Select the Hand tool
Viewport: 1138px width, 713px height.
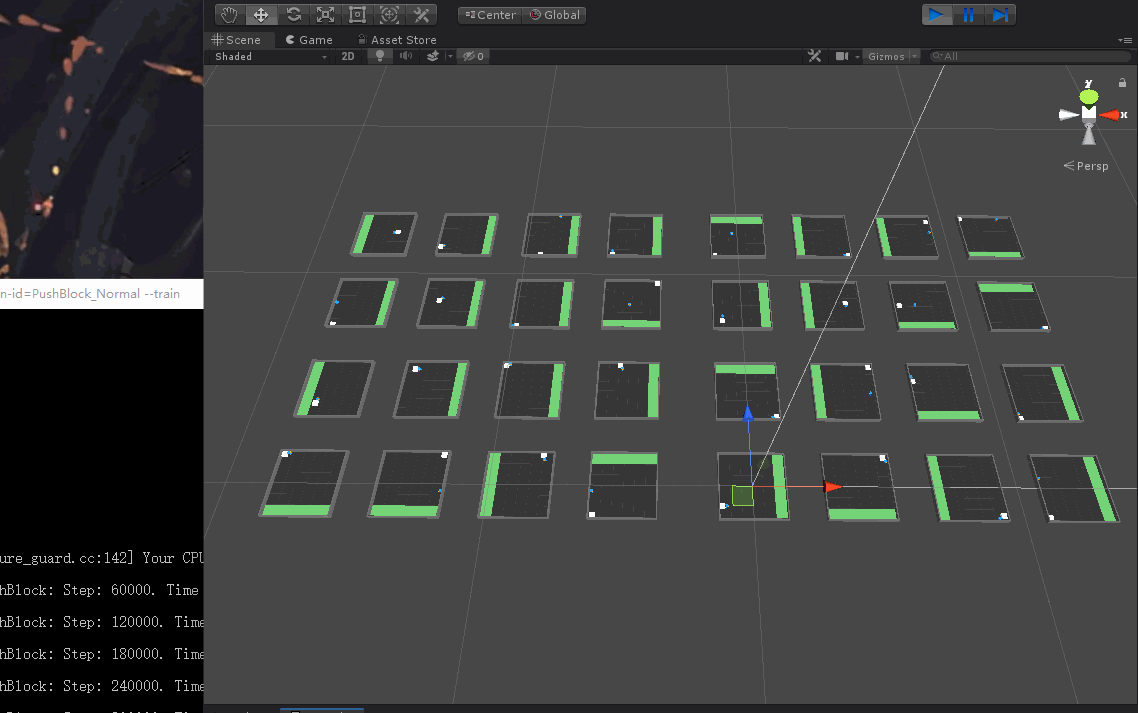(229, 15)
